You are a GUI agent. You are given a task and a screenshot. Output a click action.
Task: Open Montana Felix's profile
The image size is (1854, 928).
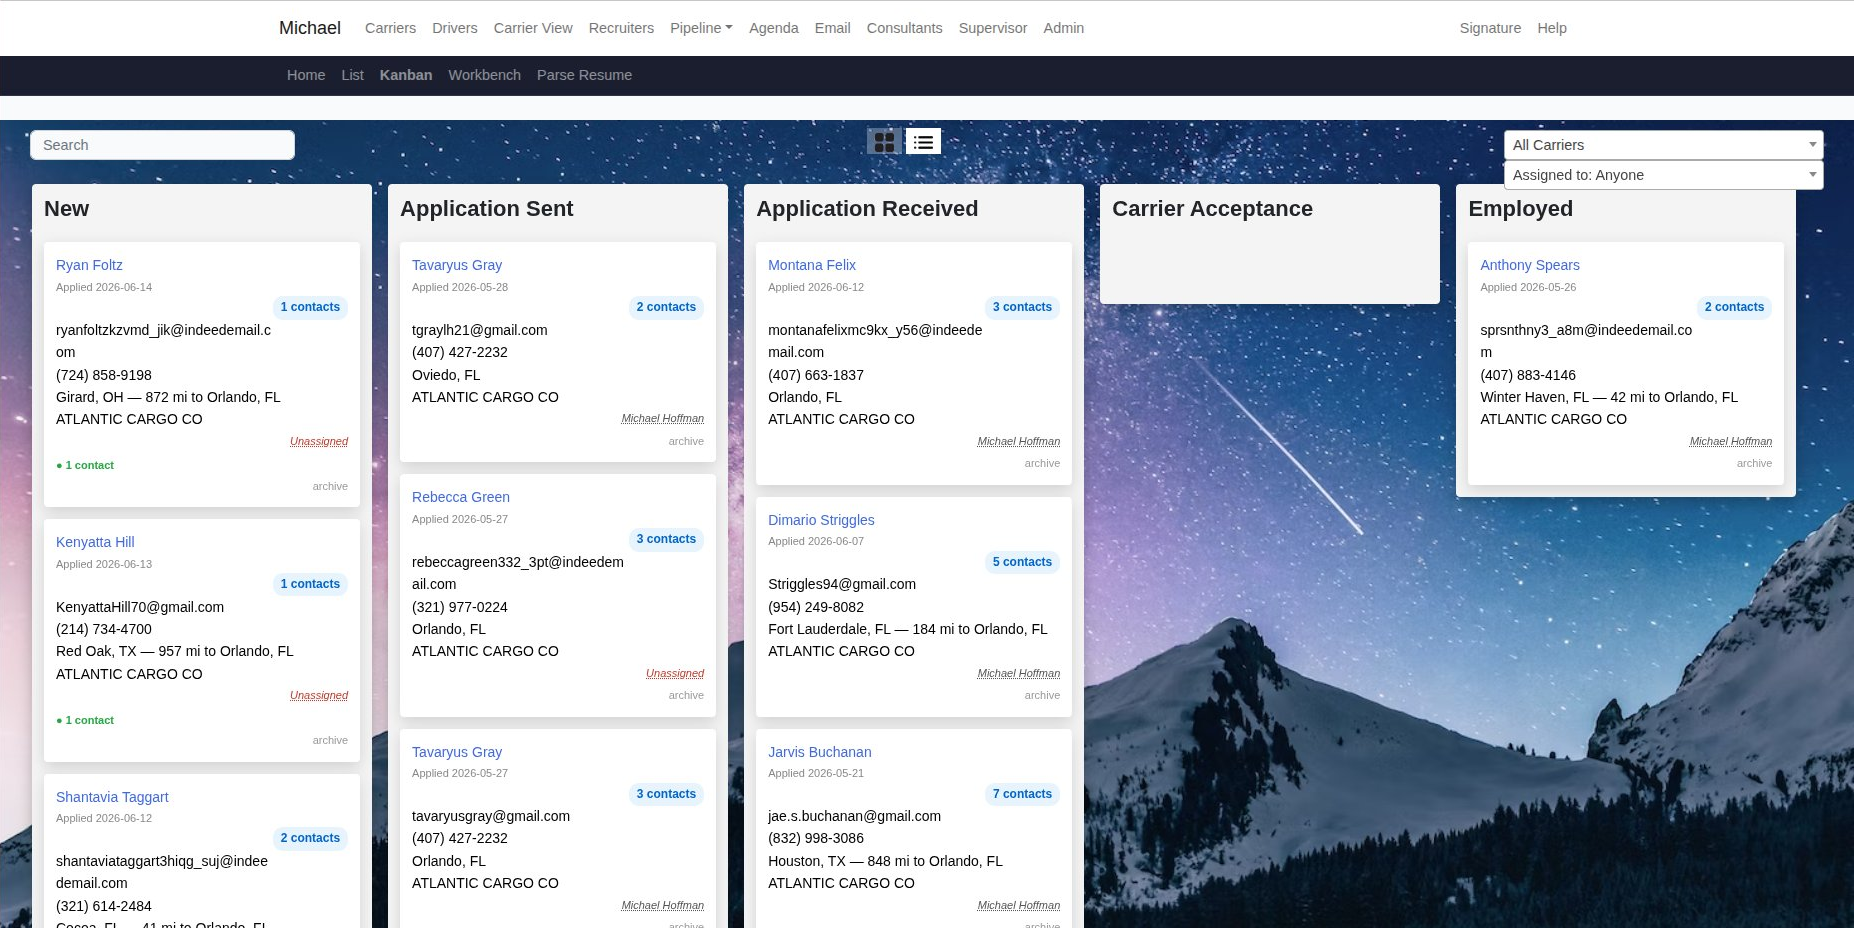tap(812, 265)
